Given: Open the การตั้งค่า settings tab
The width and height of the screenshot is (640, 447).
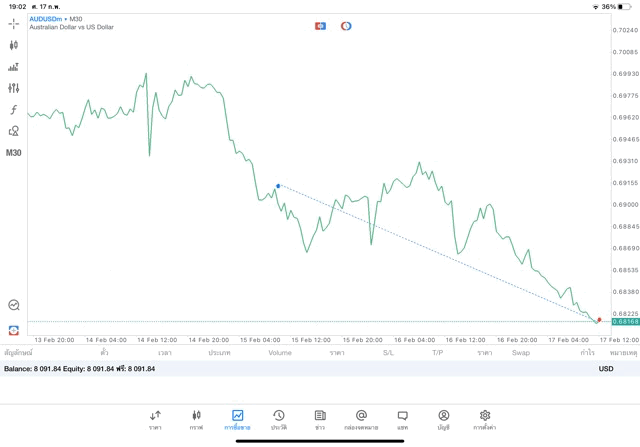Looking at the screenshot, I should point(485,419).
